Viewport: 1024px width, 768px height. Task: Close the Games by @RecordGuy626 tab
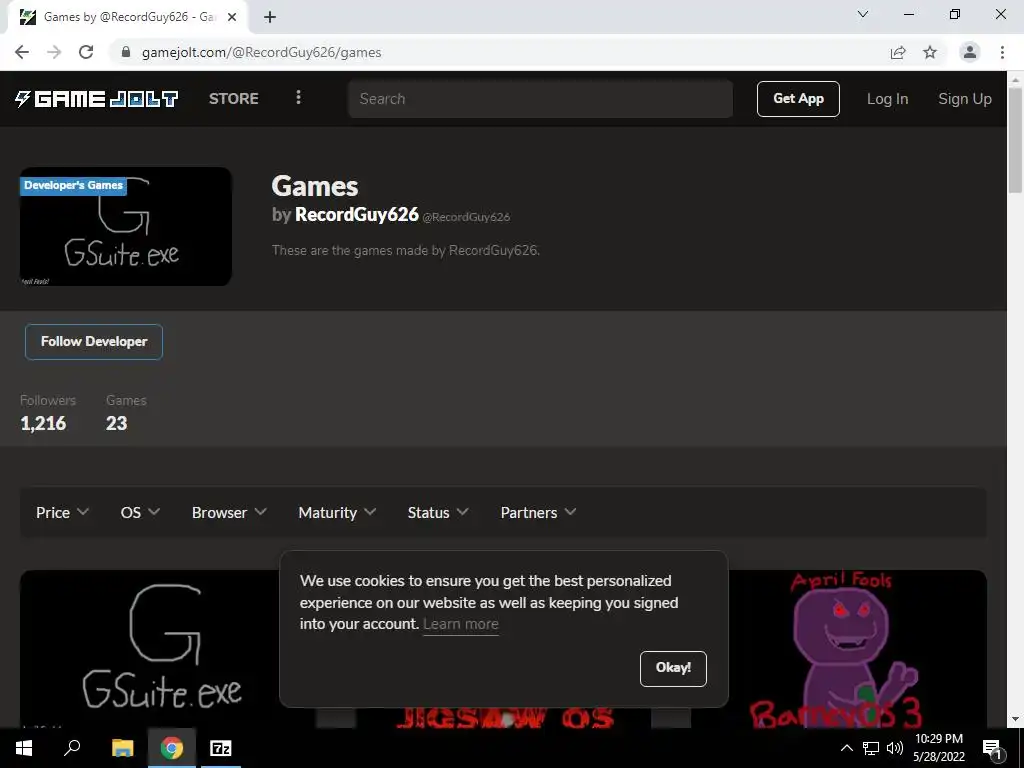(x=232, y=17)
